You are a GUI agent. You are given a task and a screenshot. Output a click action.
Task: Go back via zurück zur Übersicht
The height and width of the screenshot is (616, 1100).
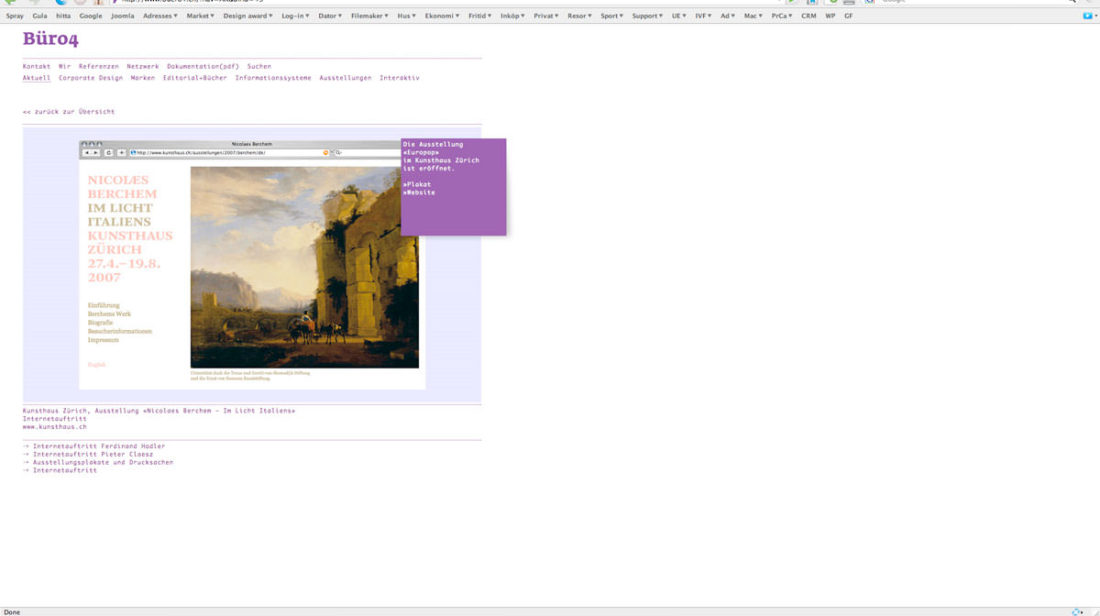click(68, 112)
